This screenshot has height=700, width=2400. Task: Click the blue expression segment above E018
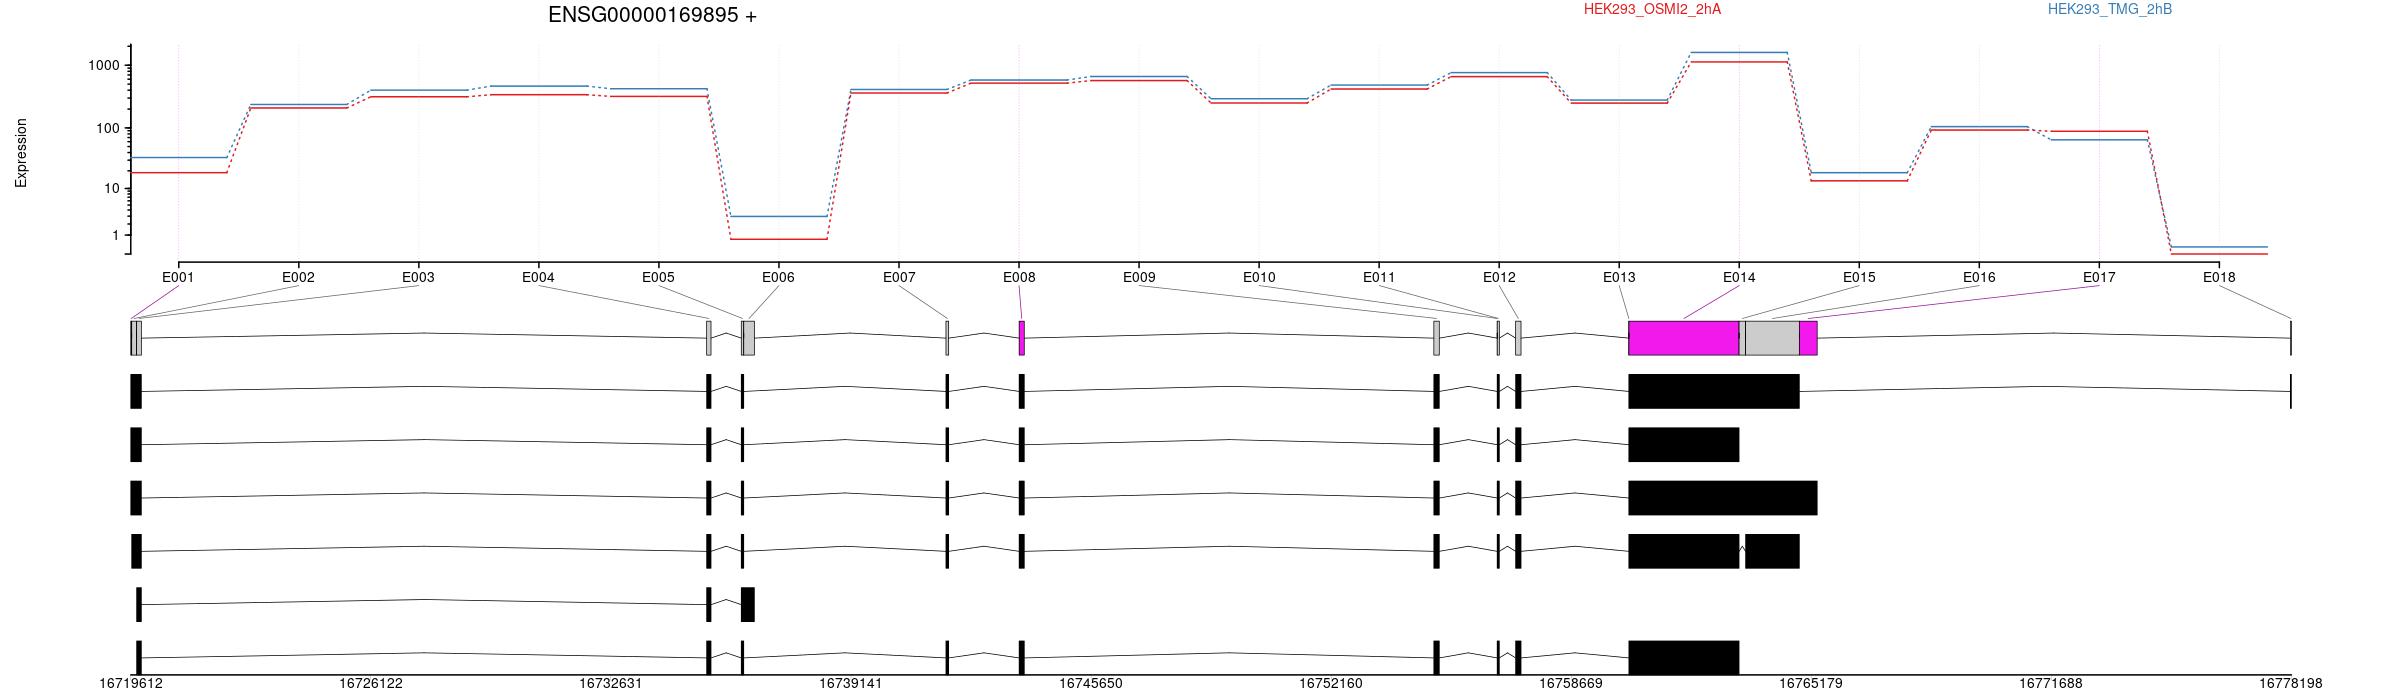pyautogui.click(x=2219, y=247)
